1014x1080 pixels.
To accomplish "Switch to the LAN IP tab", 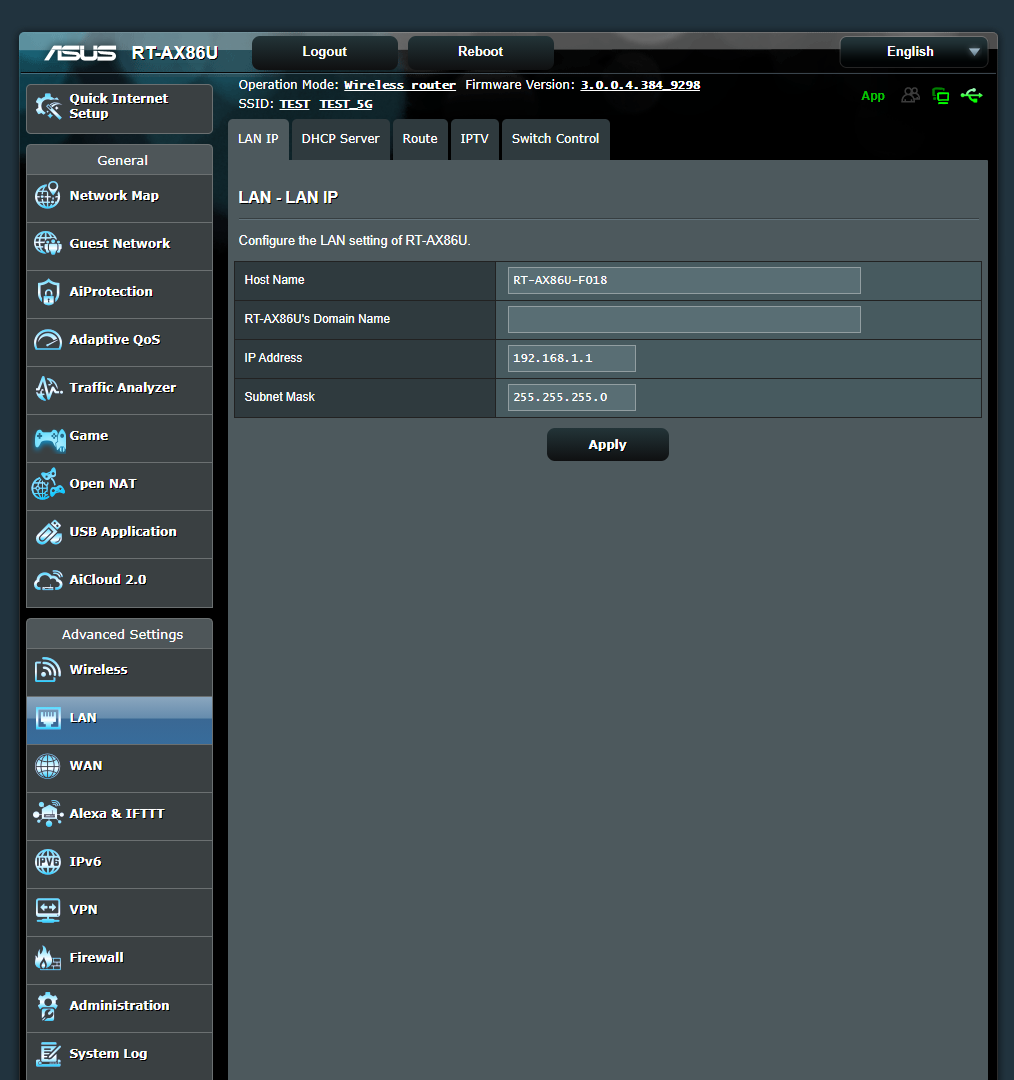I will click(x=258, y=139).
